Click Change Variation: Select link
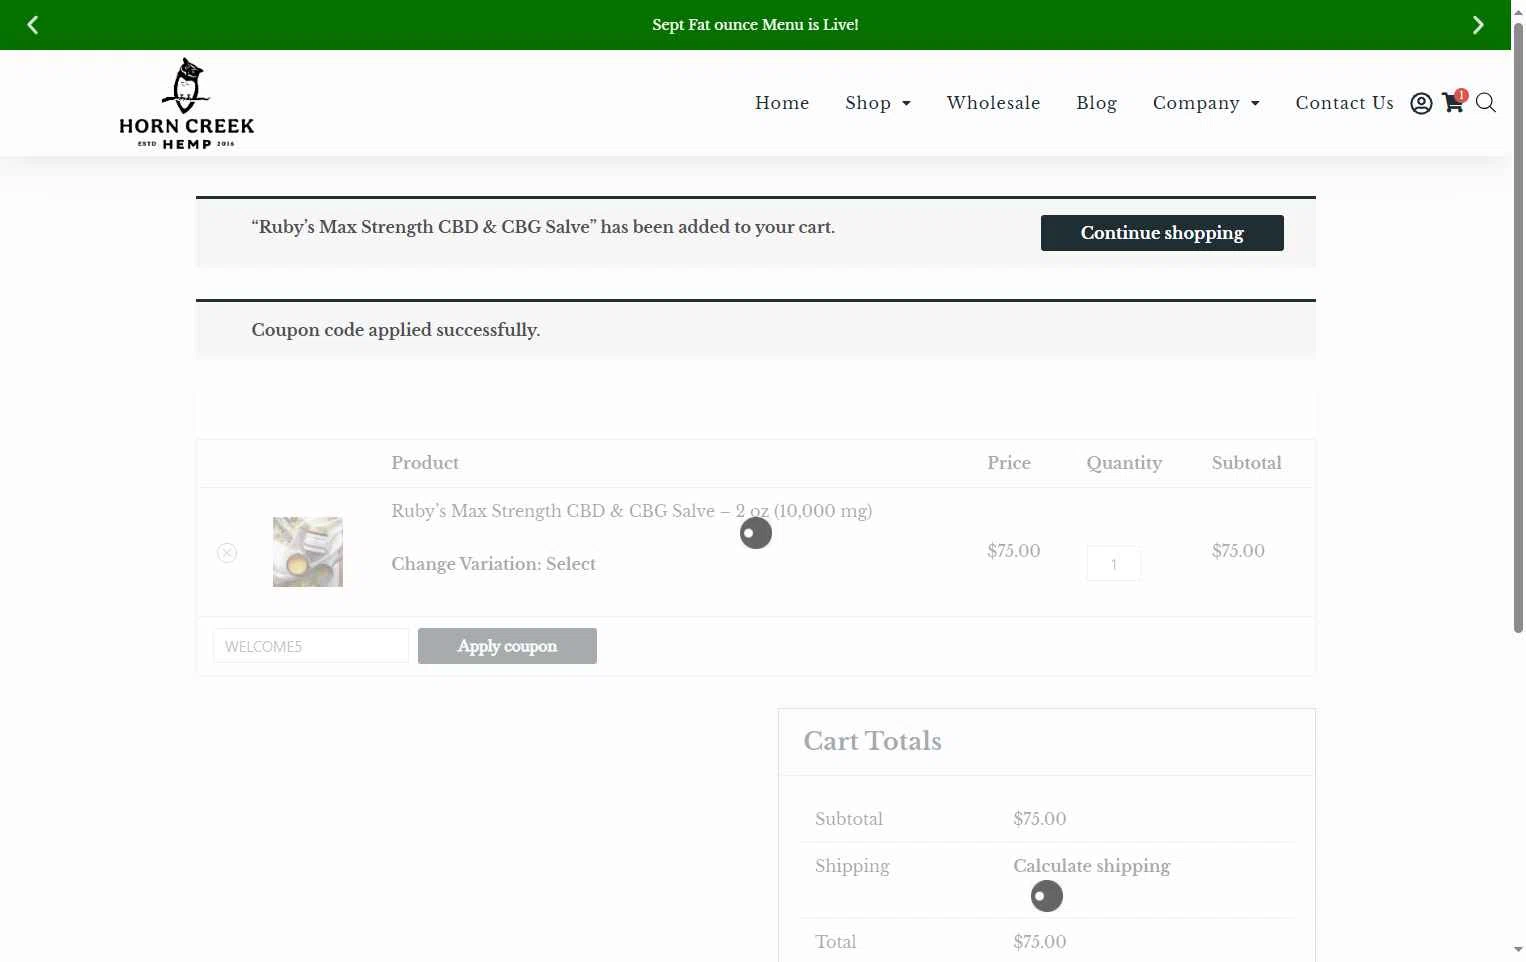Screen dimensions: 1526x962 (493, 564)
